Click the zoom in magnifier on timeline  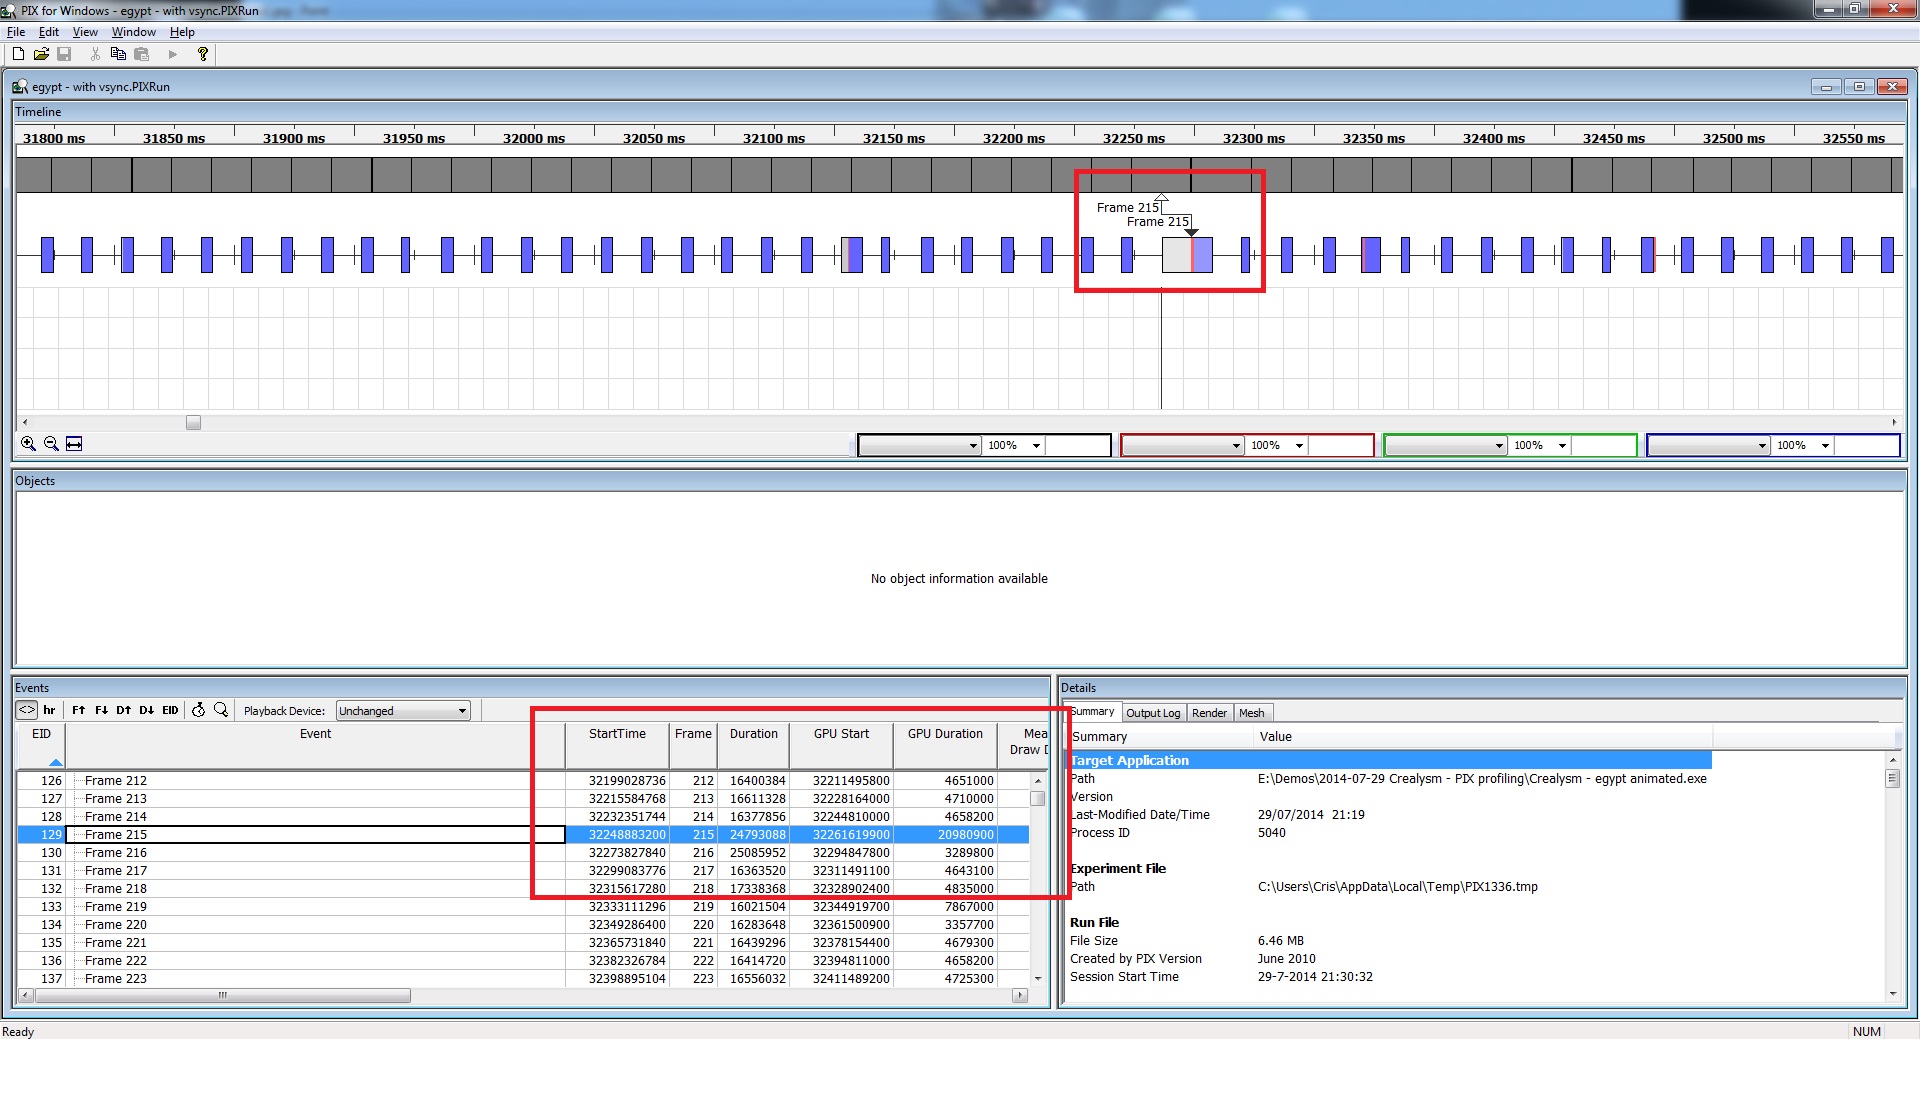pyautogui.click(x=28, y=444)
